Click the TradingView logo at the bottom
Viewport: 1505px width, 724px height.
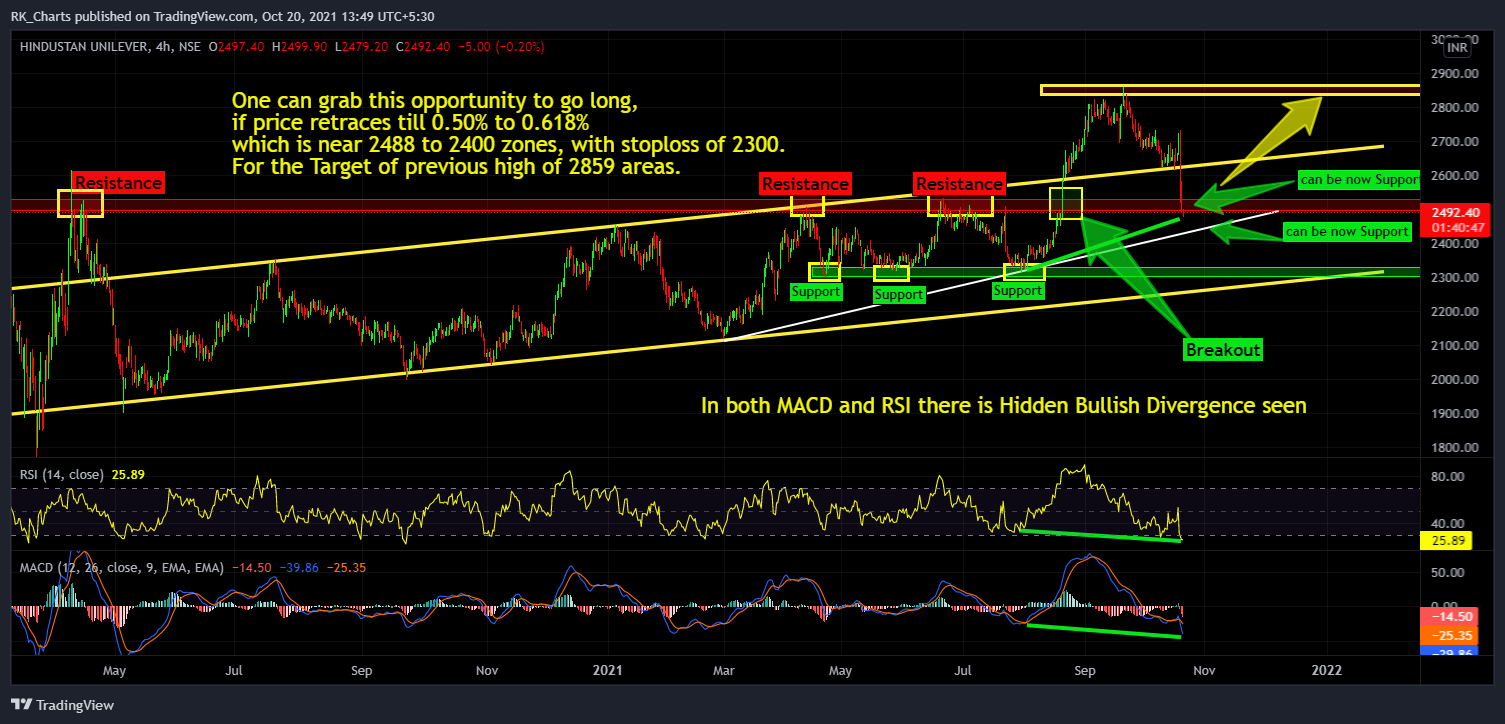pos(63,705)
